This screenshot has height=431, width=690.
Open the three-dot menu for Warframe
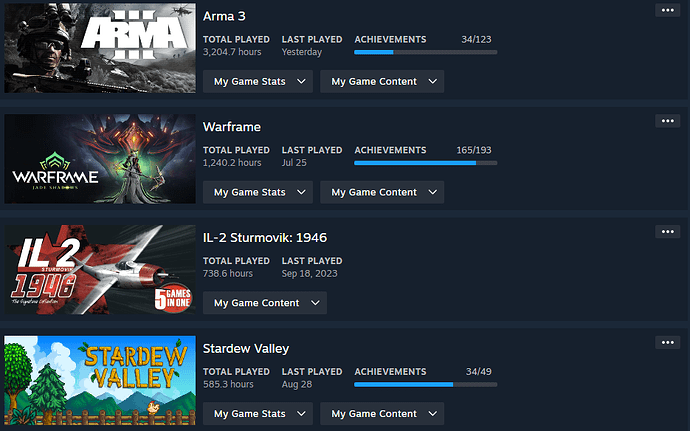(x=668, y=121)
